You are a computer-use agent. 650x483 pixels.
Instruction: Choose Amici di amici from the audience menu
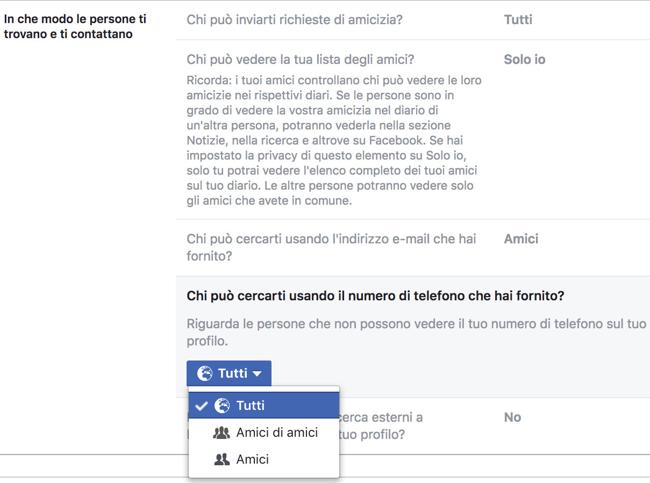(276, 433)
